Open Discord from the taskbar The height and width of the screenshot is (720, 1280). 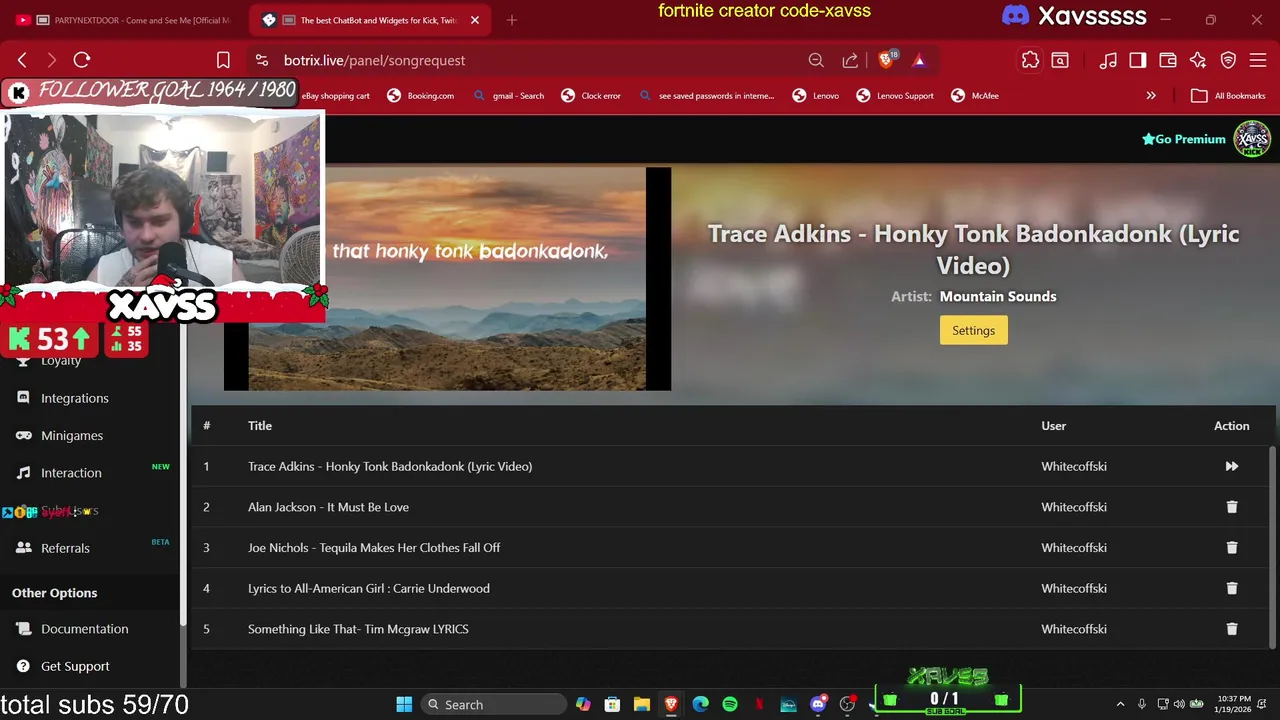tap(818, 704)
